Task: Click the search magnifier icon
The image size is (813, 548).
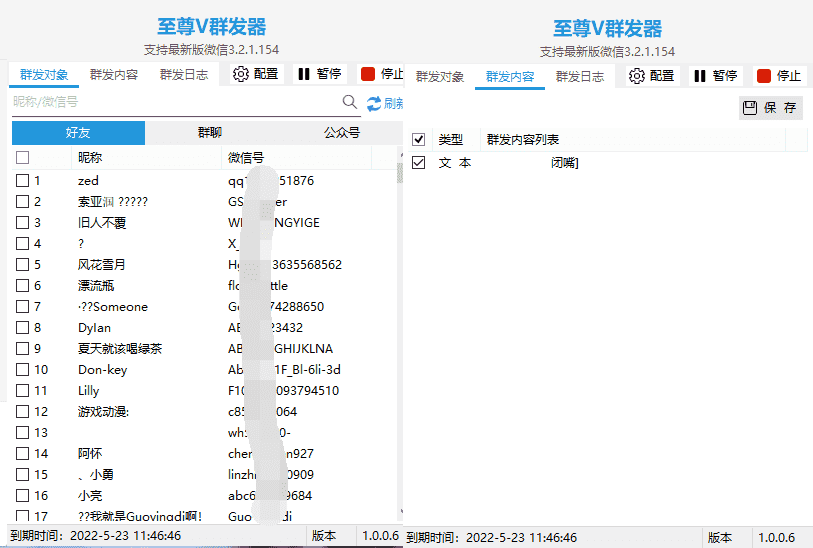Action: point(350,102)
